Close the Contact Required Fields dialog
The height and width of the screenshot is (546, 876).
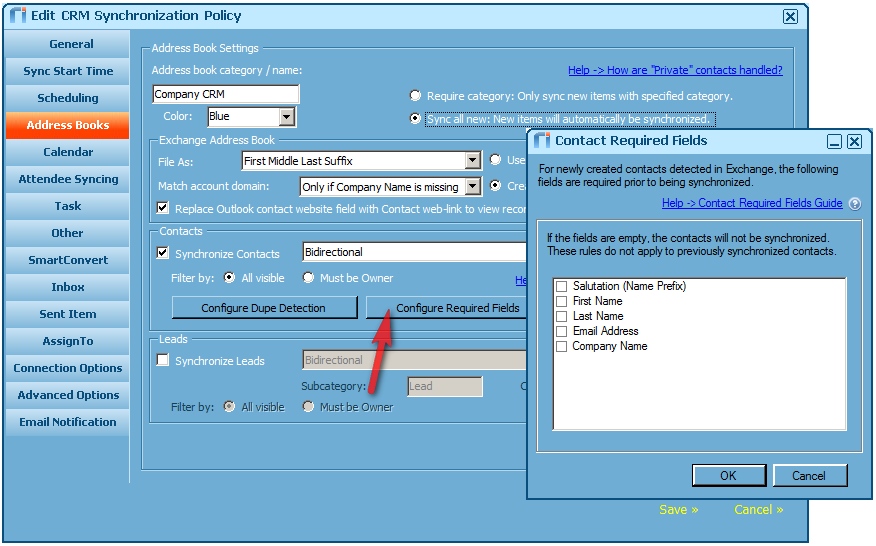coord(854,141)
